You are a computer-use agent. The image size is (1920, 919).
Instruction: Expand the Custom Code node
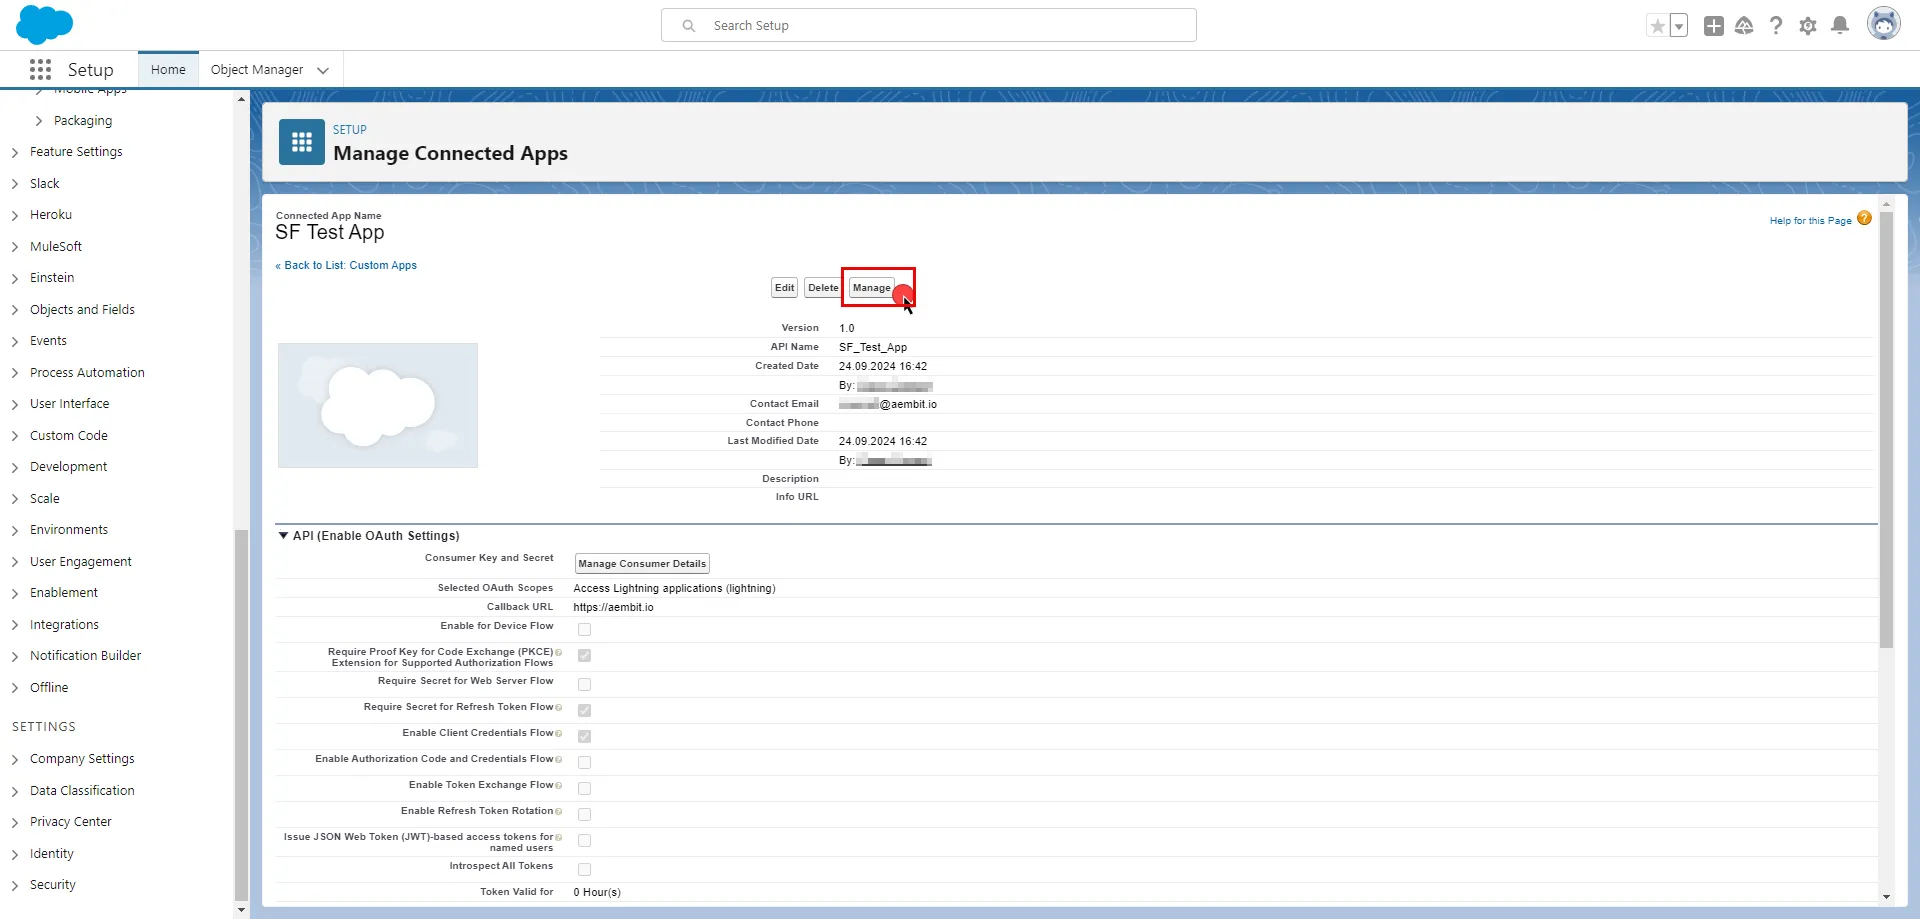(15, 437)
